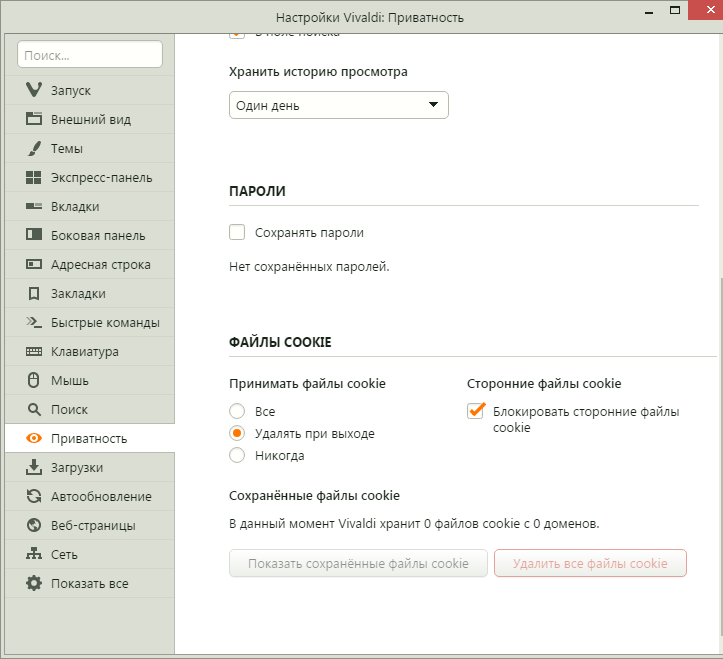Open the Один день history dropdown
The height and width of the screenshot is (659, 723).
338,105
